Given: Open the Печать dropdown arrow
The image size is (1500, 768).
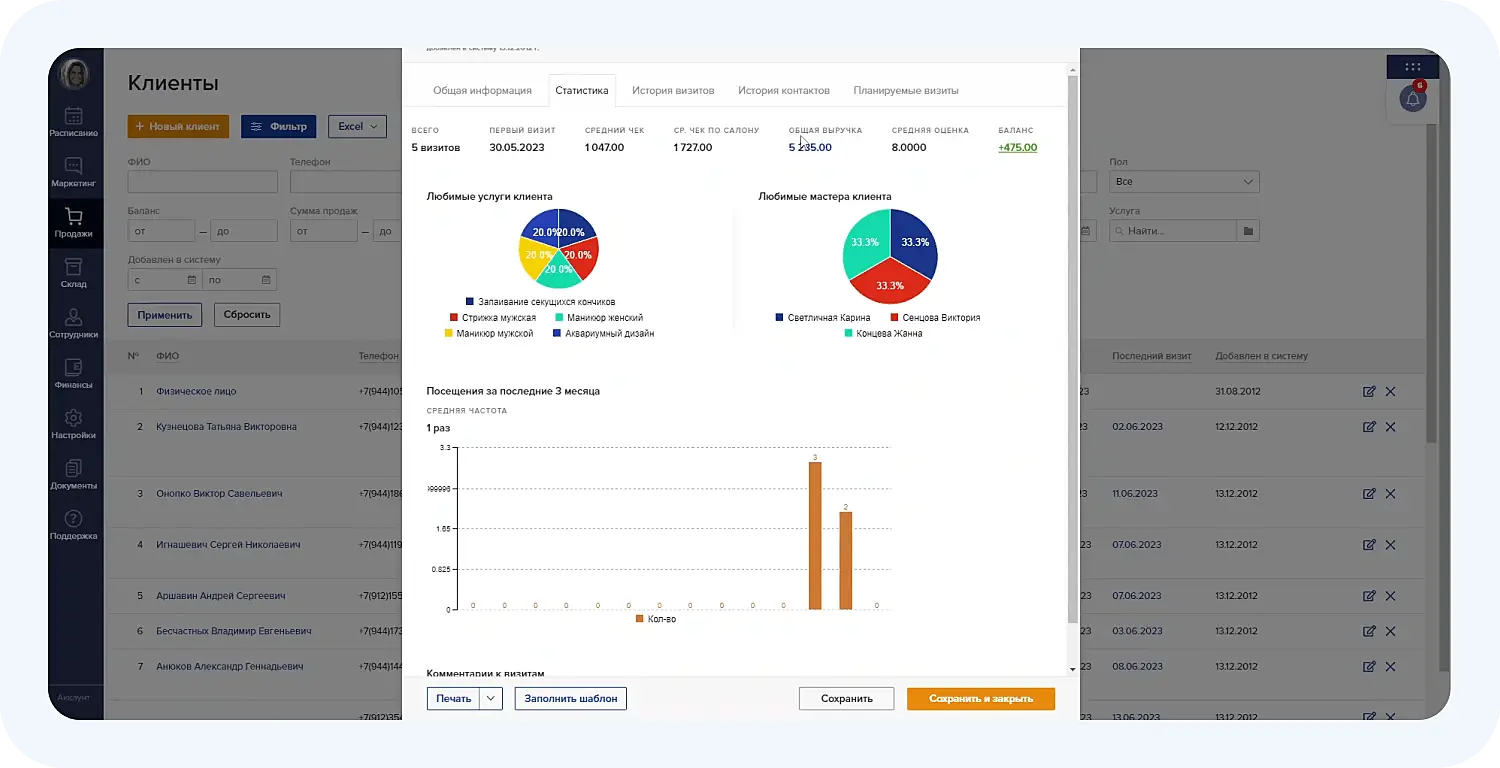Looking at the screenshot, I should coord(490,698).
